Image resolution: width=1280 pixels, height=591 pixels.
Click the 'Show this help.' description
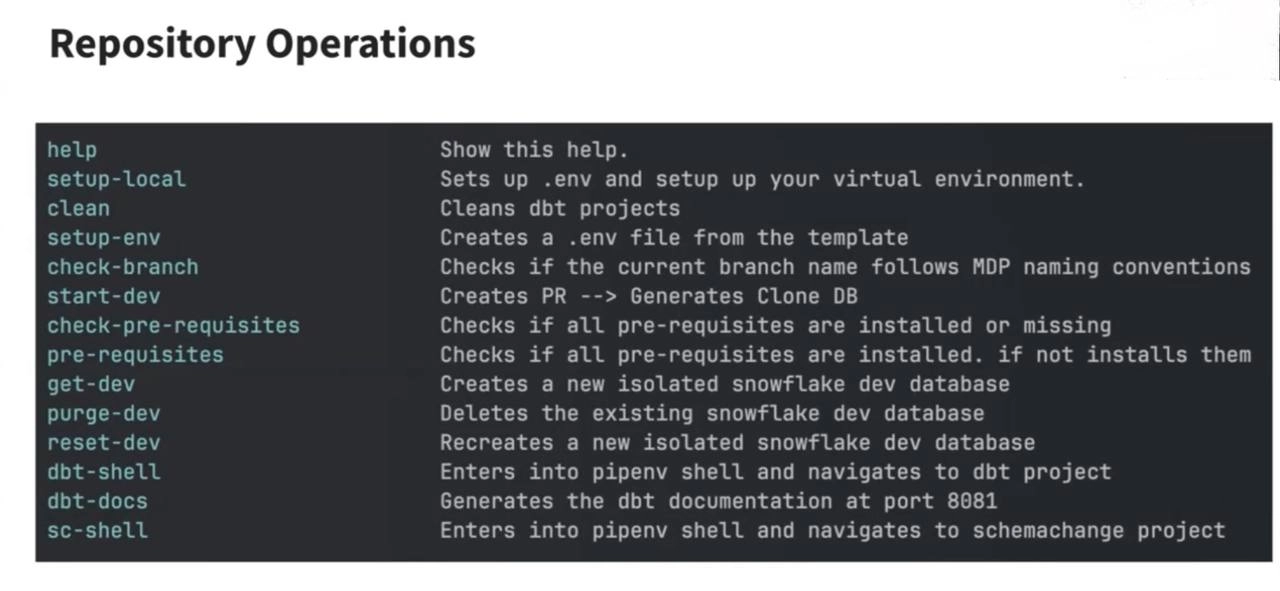pyautogui.click(x=534, y=150)
